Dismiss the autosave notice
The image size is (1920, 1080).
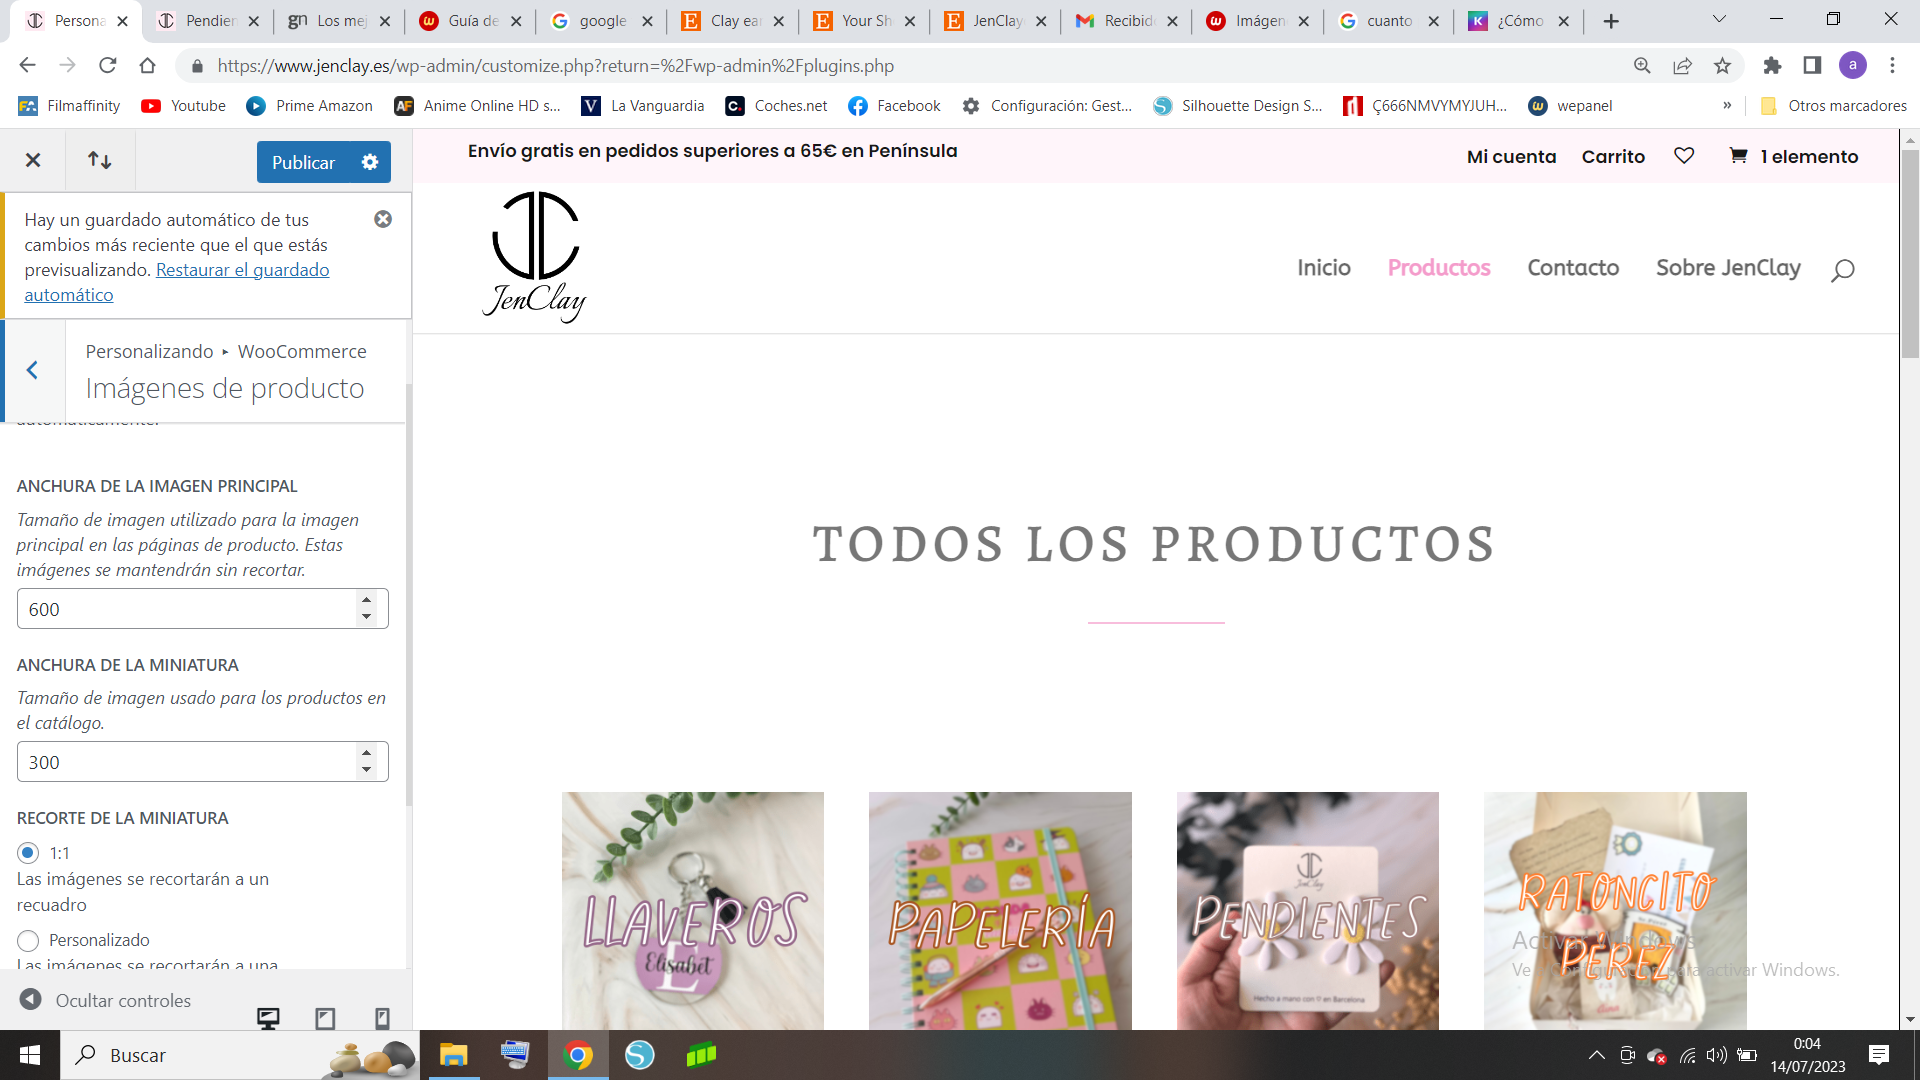pyautogui.click(x=383, y=219)
